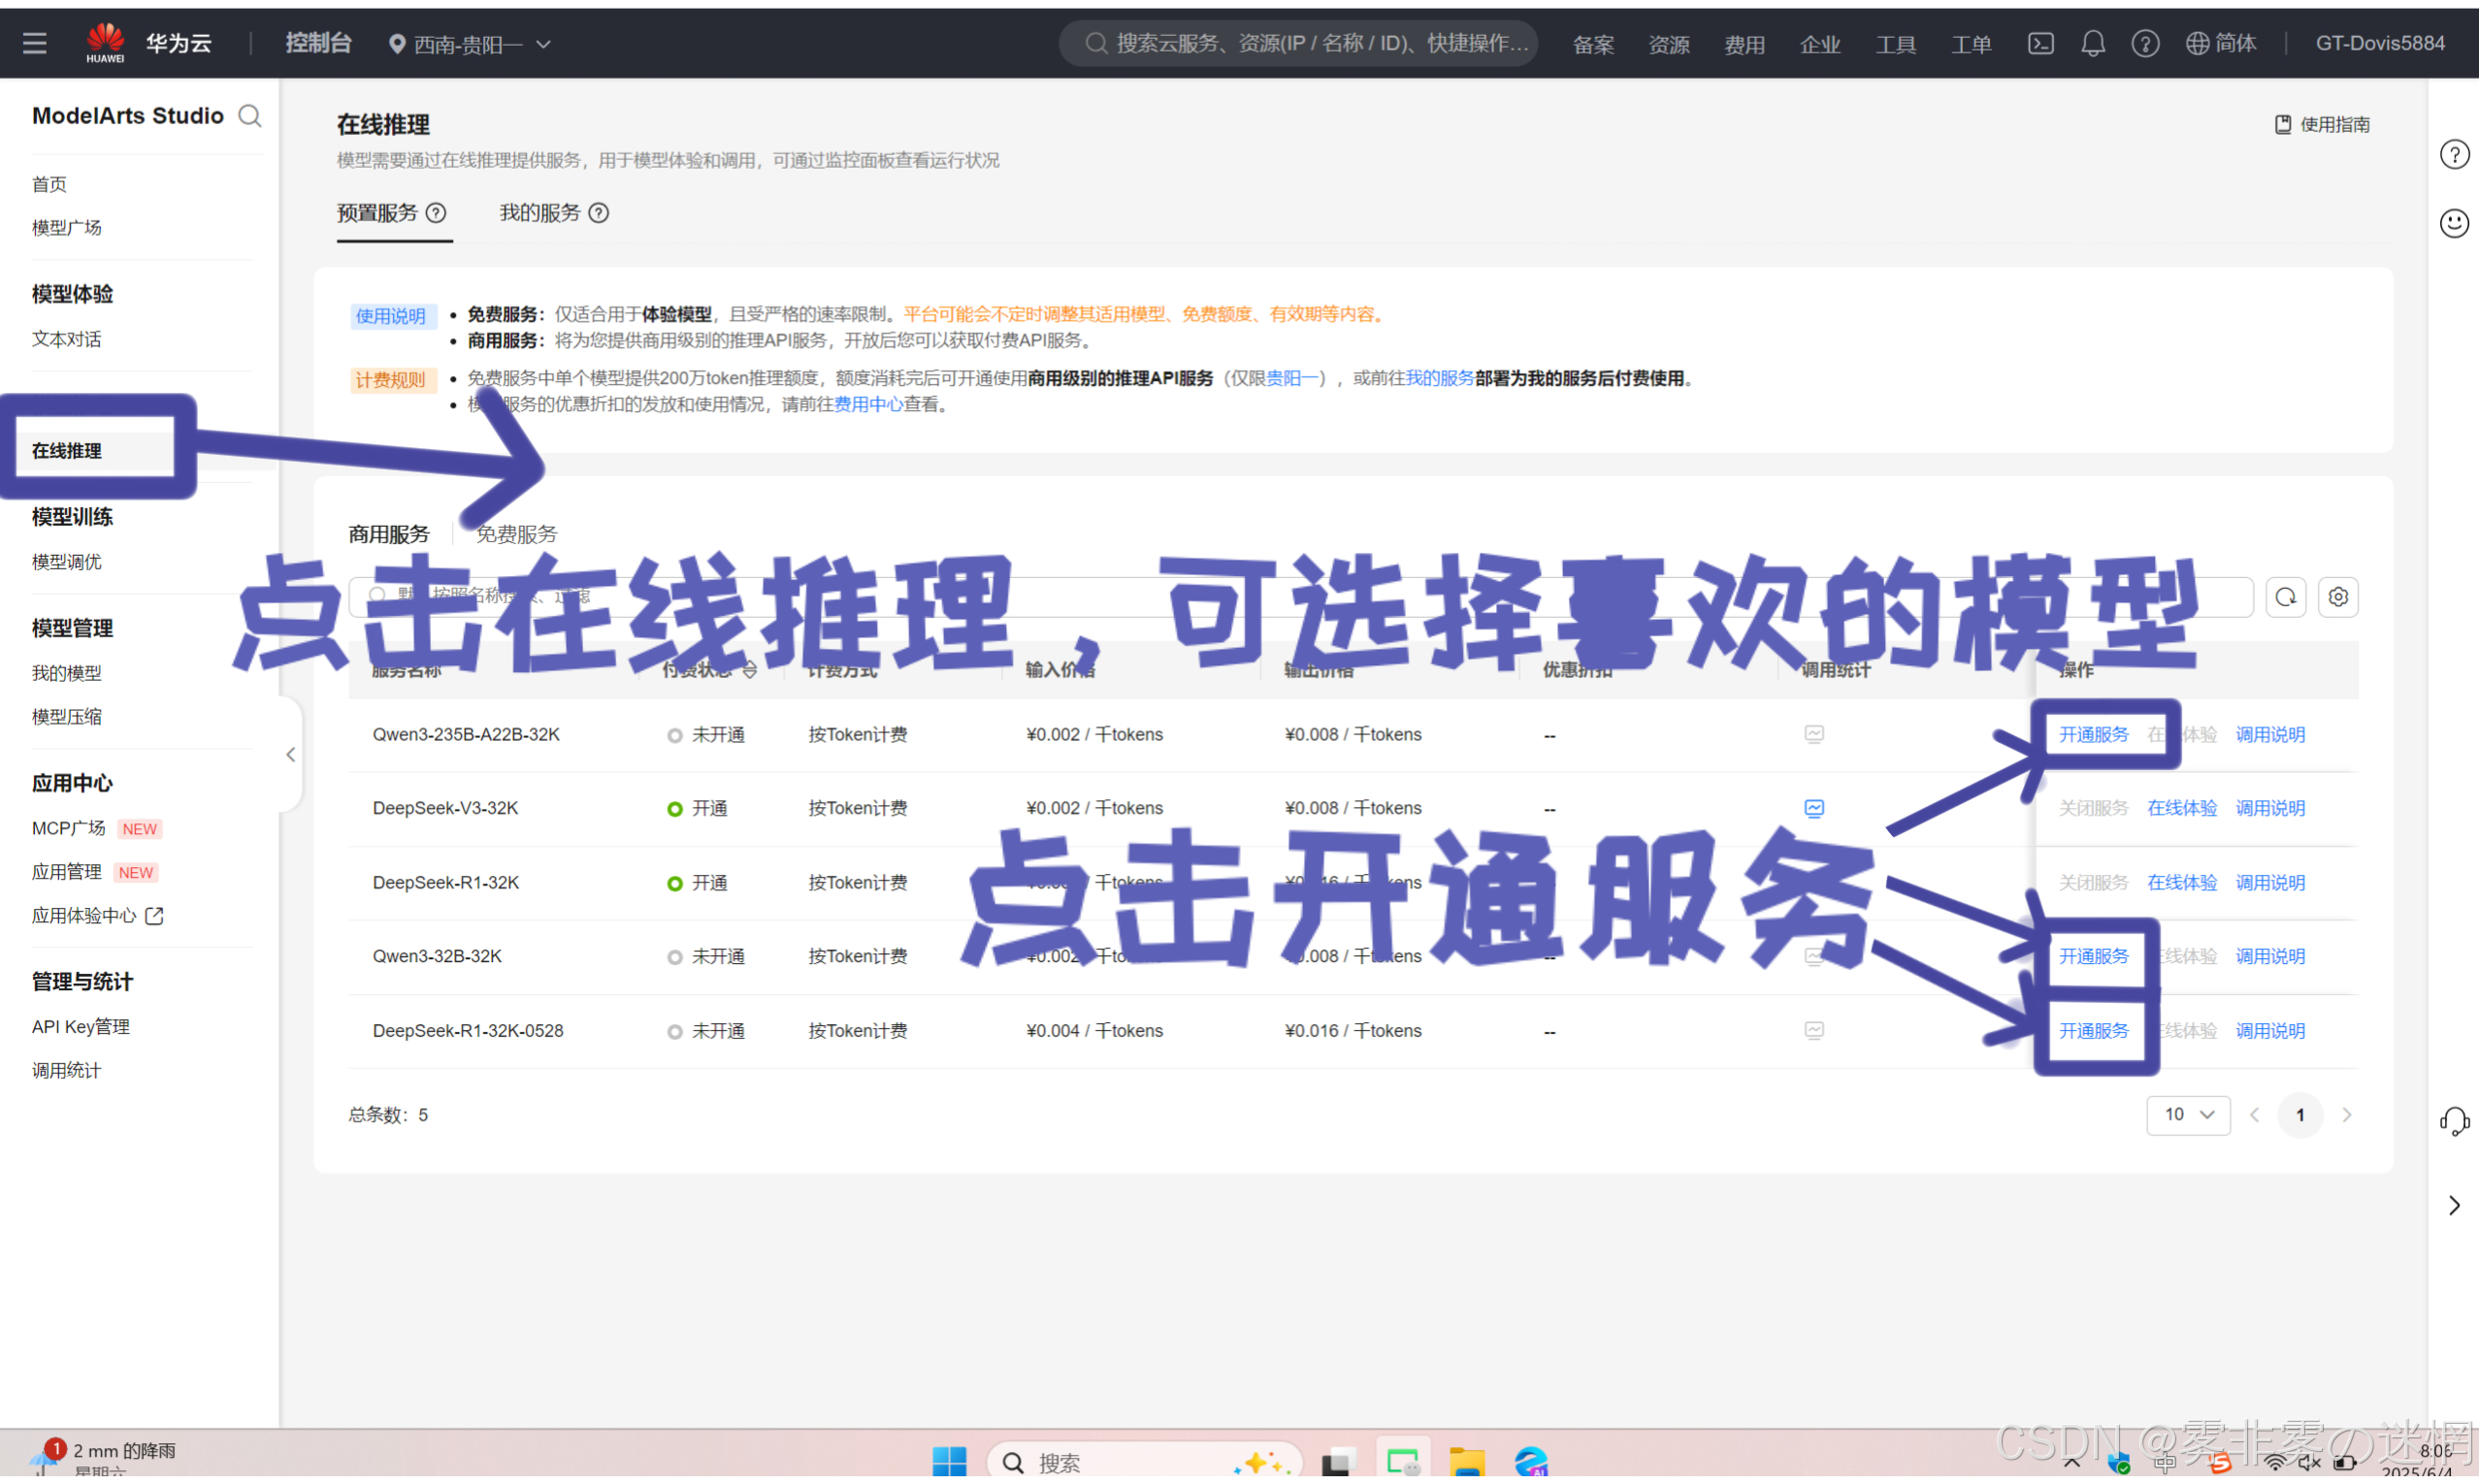Expand the right side panel arrow

[2453, 1206]
